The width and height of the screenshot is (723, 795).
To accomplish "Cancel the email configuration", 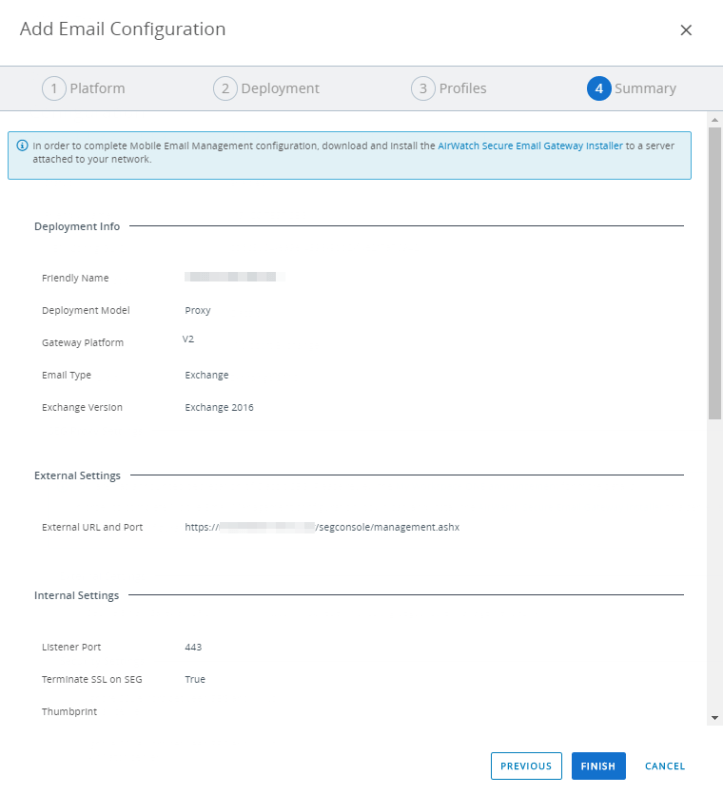I will point(665,766).
